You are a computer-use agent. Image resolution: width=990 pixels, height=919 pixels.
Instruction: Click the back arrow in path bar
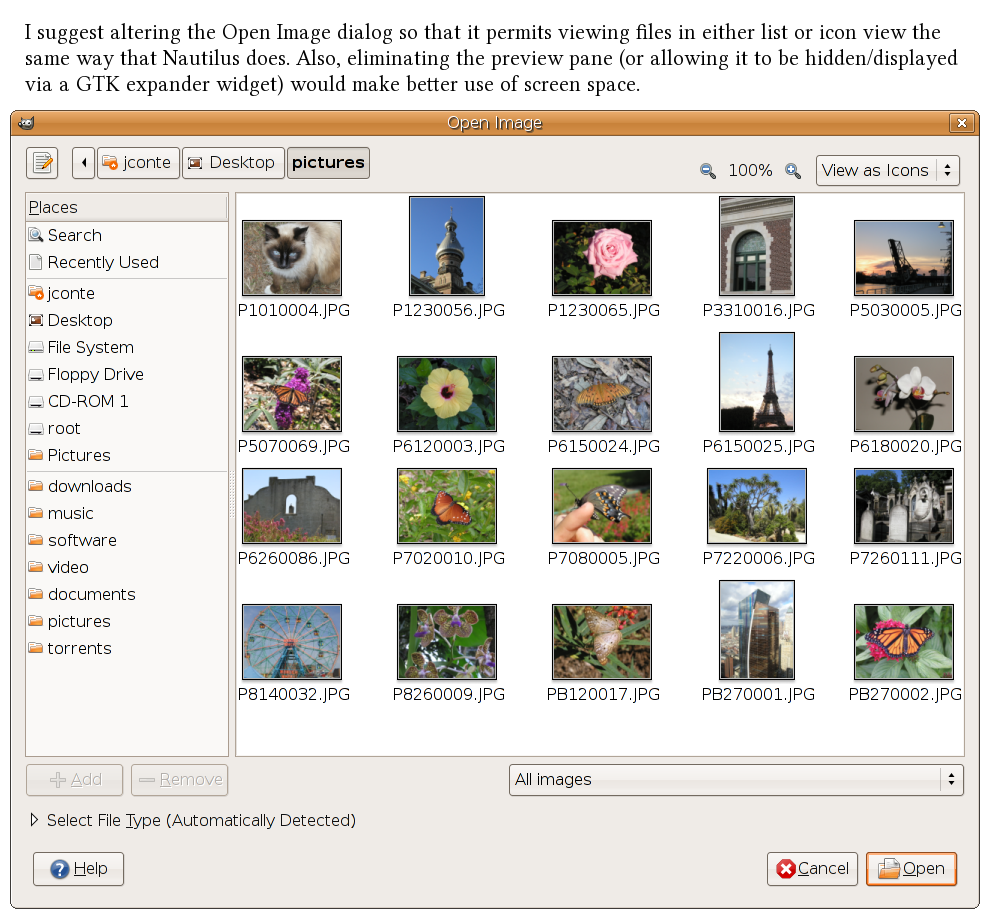pyautogui.click(x=84, y=163)
